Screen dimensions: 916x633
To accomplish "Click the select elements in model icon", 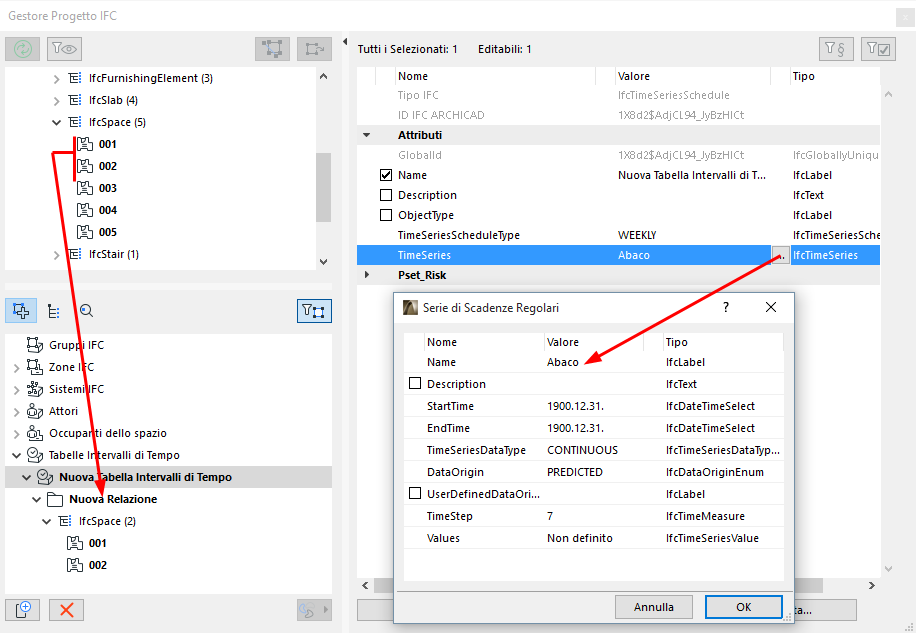I will [x=272, y=48].
